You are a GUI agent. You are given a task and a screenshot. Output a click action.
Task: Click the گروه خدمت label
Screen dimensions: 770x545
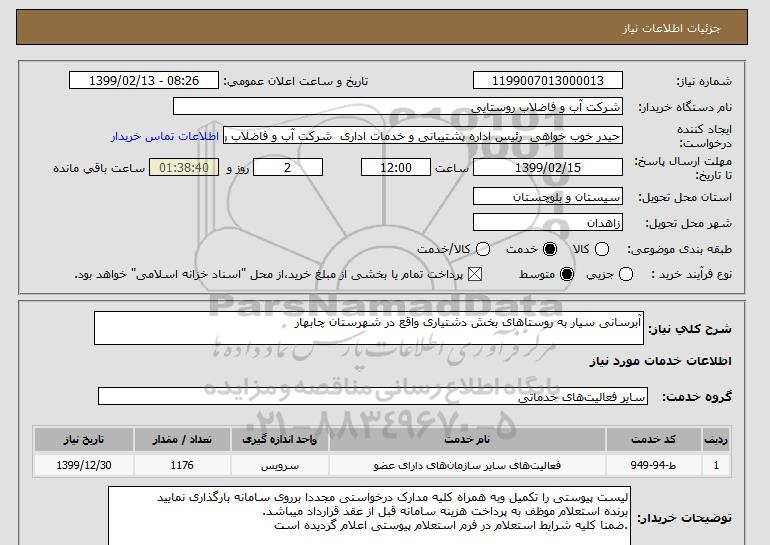click(697, 397)
